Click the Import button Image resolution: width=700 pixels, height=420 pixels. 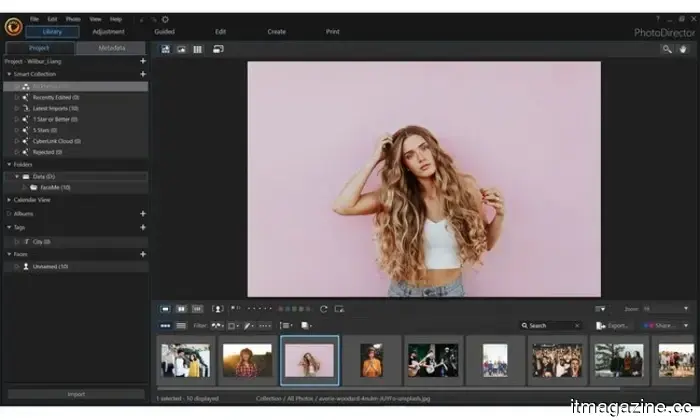[76, 394]
